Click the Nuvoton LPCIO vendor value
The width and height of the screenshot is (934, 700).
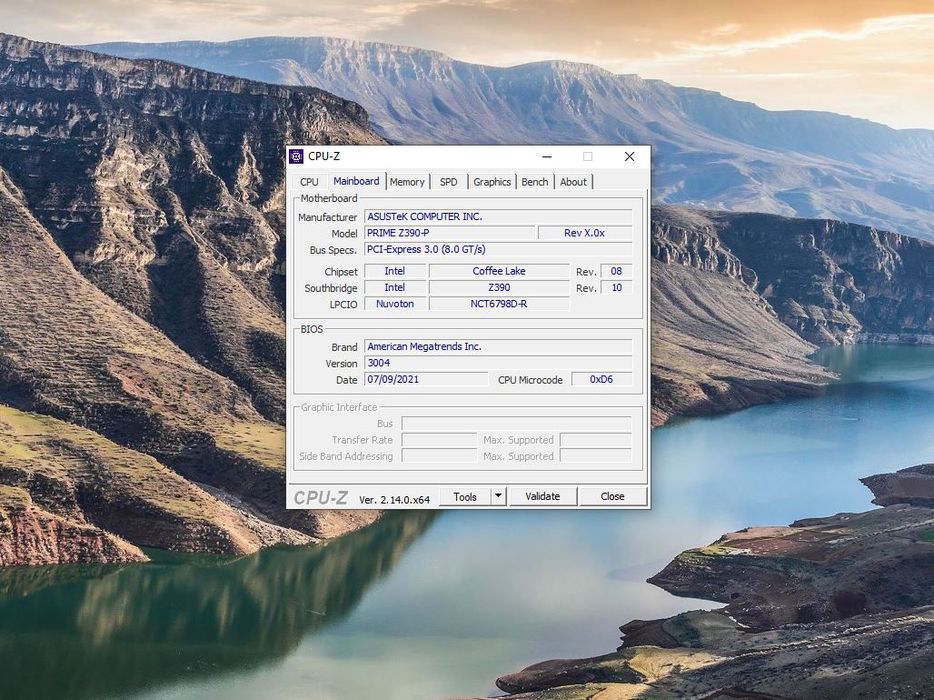[x=395, y=304]
